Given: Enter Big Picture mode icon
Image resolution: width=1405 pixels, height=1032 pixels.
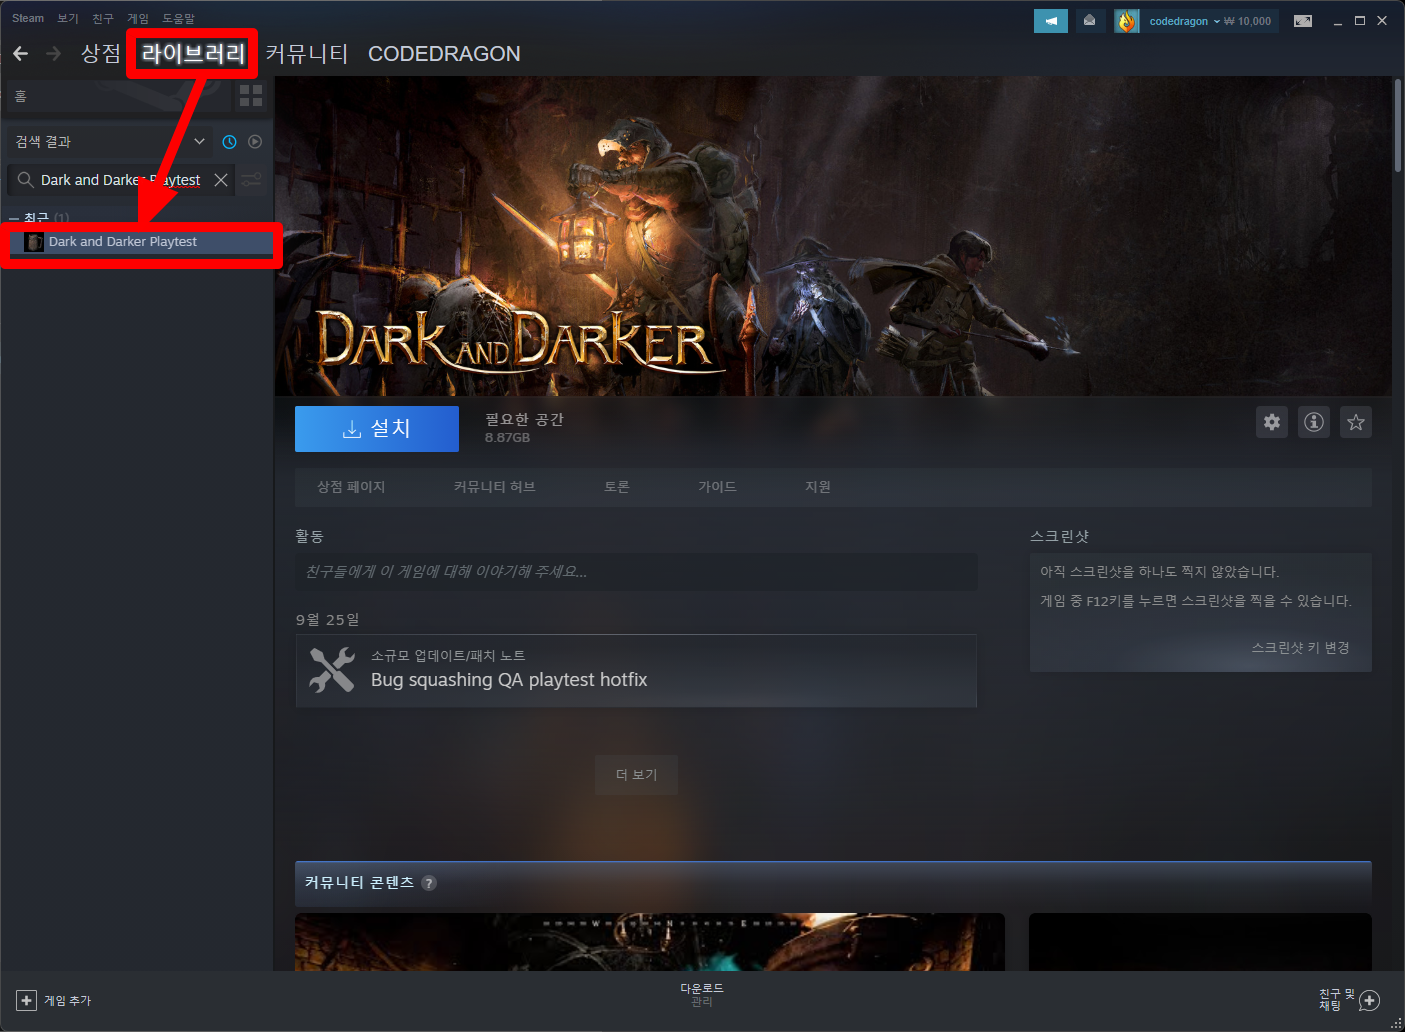Looking at the screenshot, I should pyautogui.click(x=1303, y=21).
